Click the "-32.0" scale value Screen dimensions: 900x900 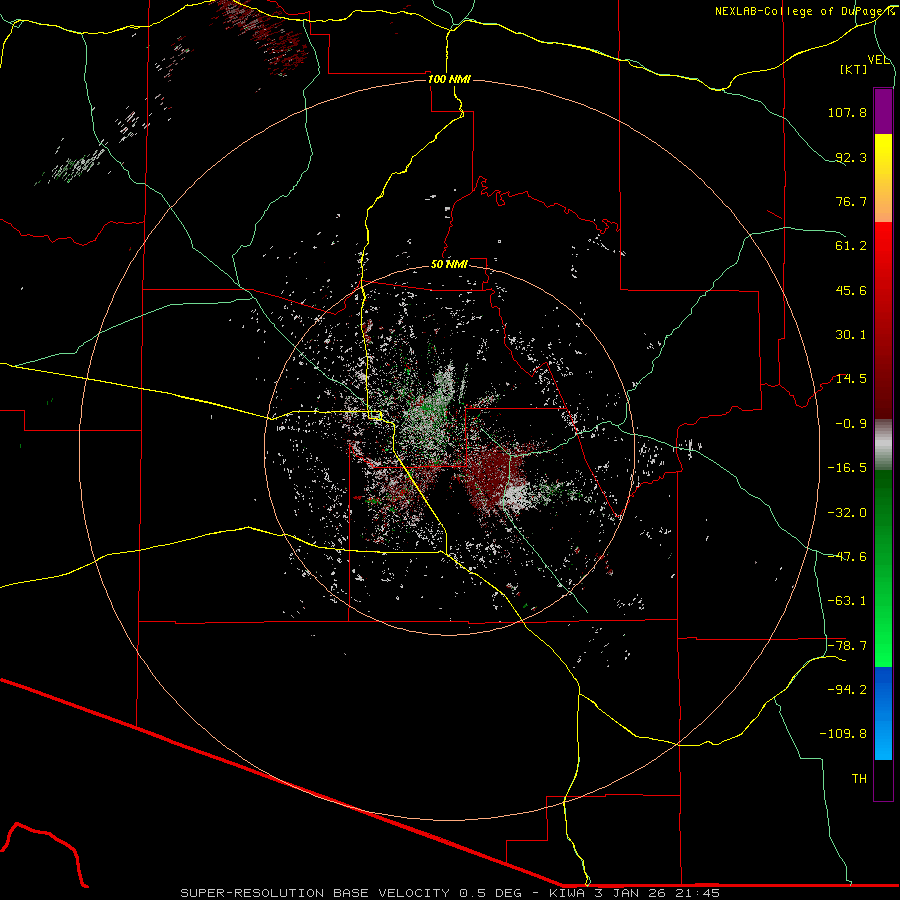[x=847, y=513]
